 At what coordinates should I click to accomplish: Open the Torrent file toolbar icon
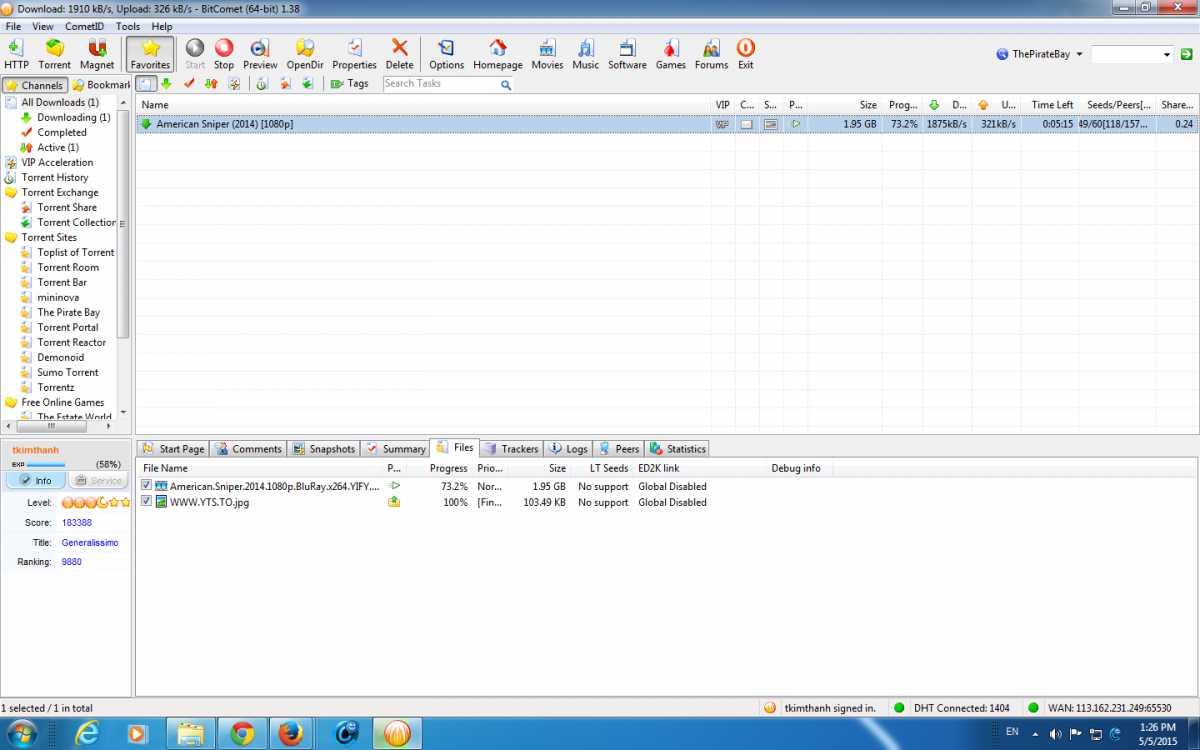pyautogui.click(x=55, y=54)
